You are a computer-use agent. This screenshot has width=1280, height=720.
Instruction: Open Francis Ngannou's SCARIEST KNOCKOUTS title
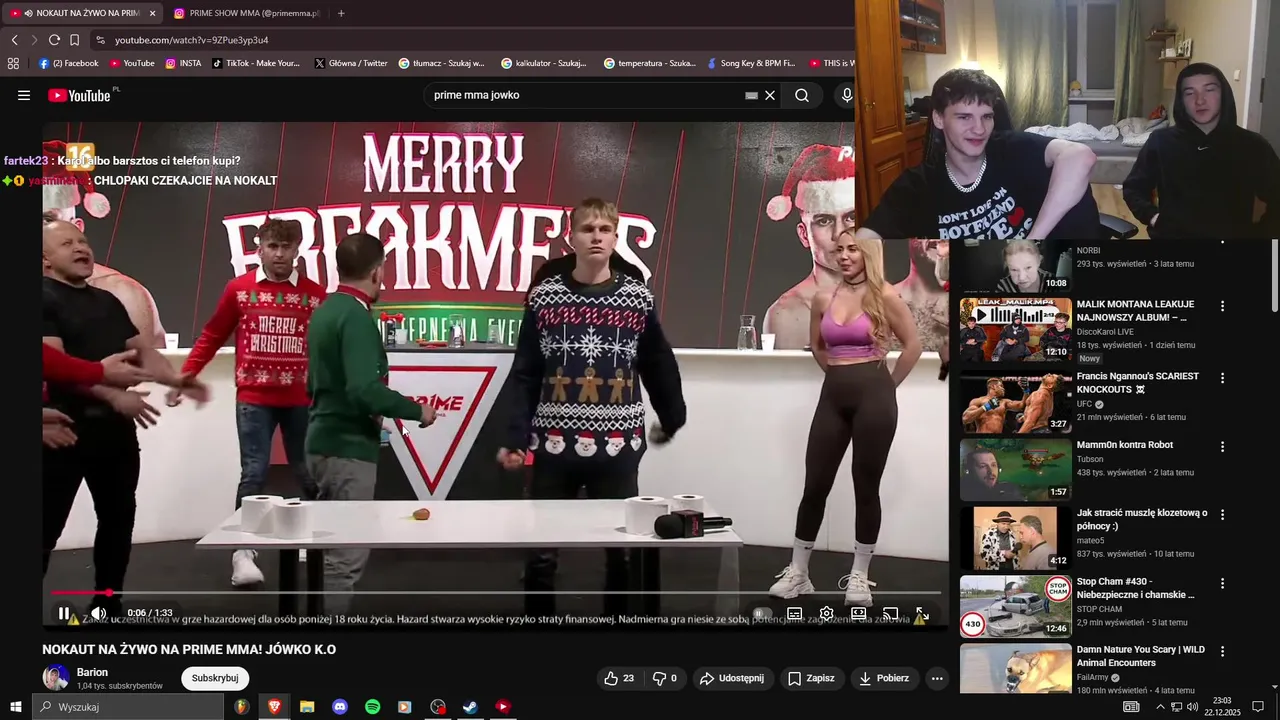pyautogui.click(x=1137, y=383)
